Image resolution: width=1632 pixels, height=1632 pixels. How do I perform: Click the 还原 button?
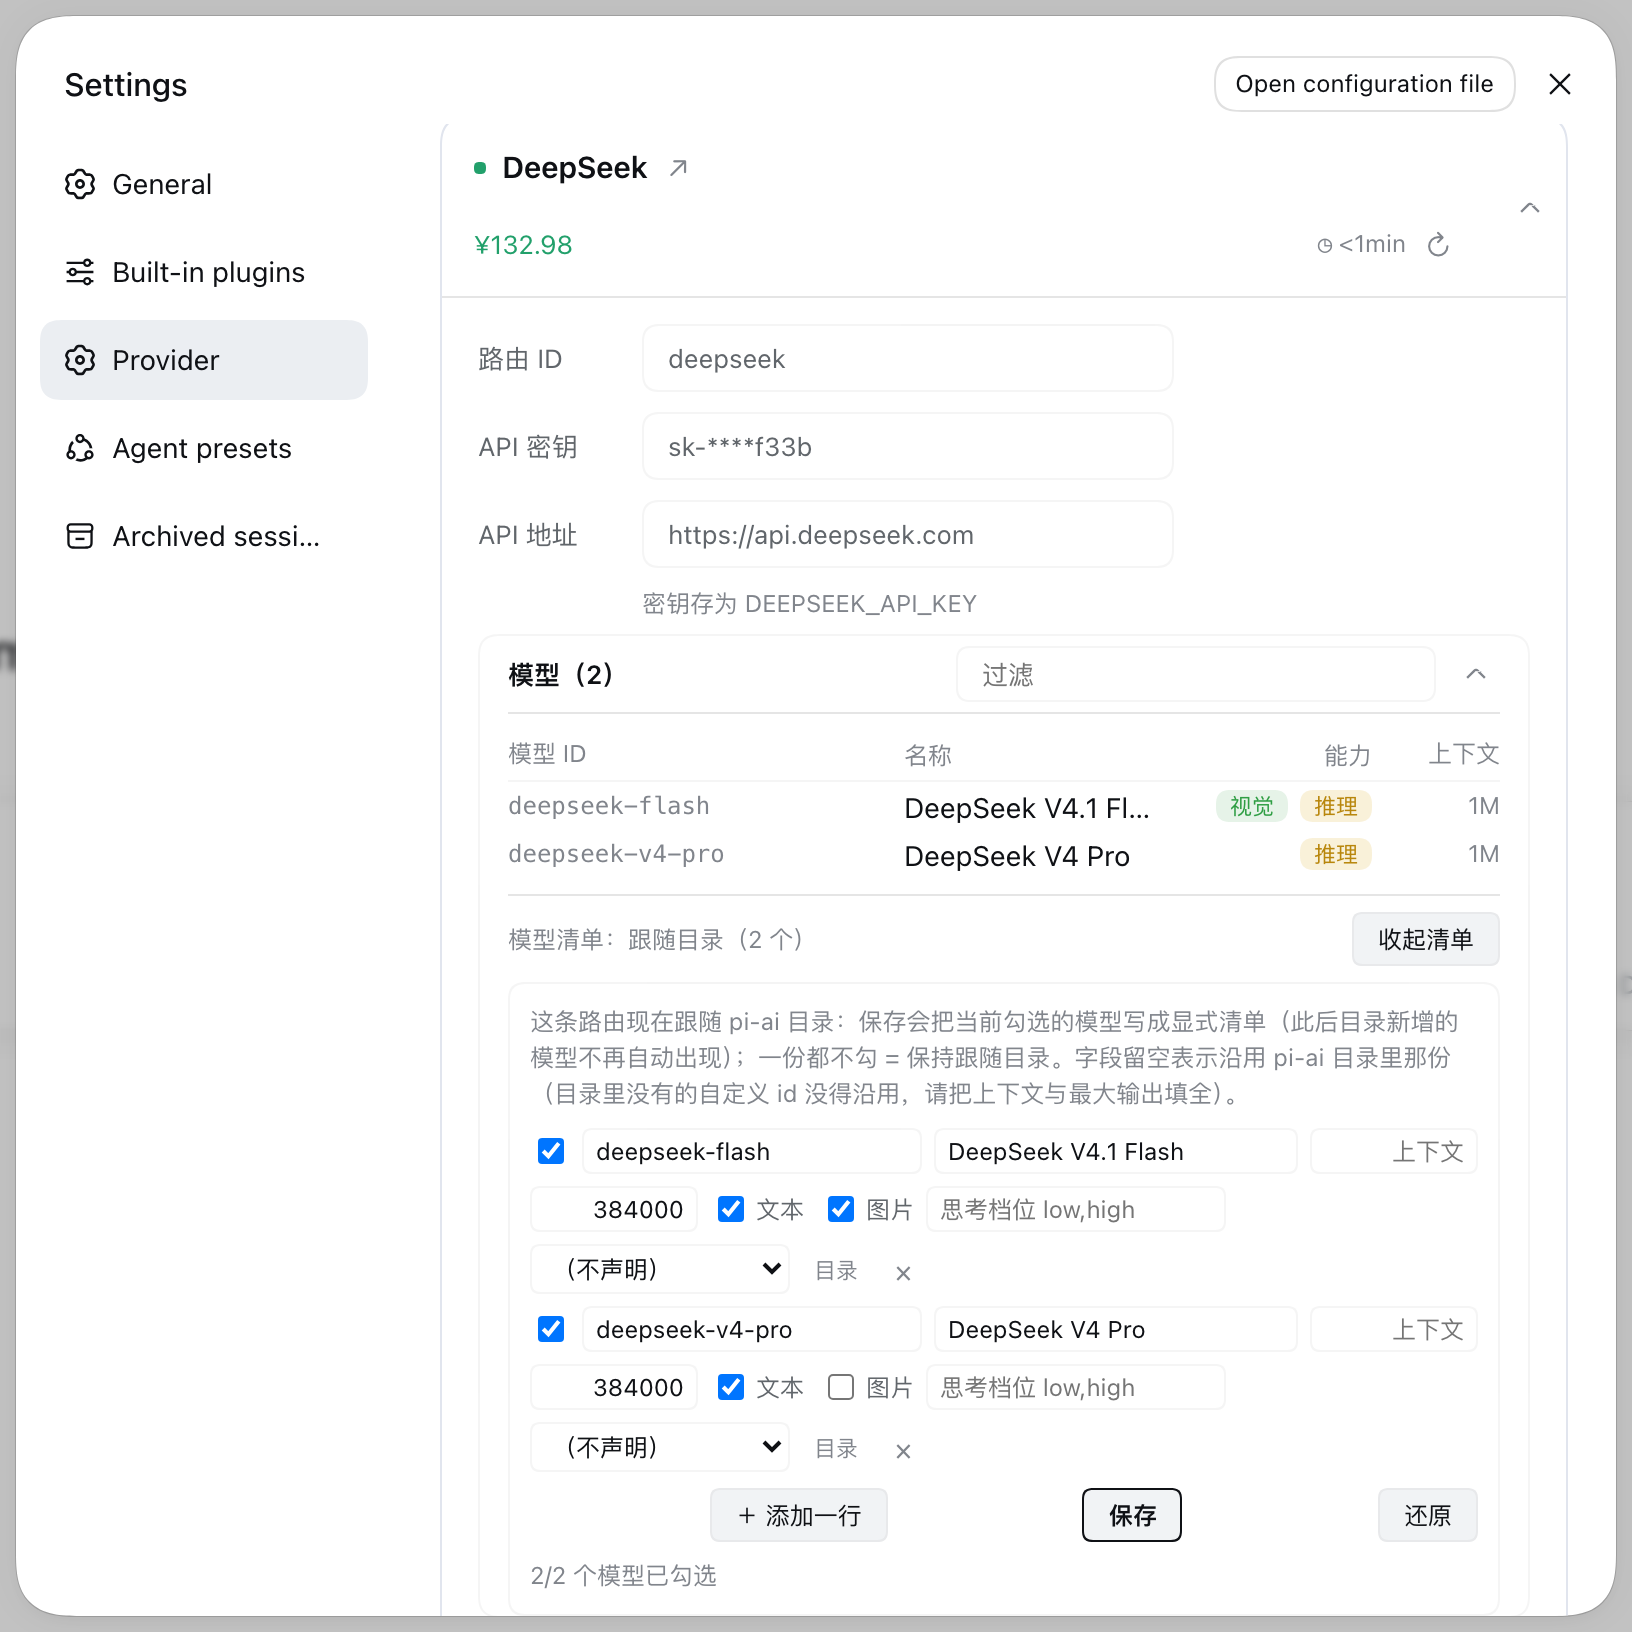(x=1427, y=1515)
